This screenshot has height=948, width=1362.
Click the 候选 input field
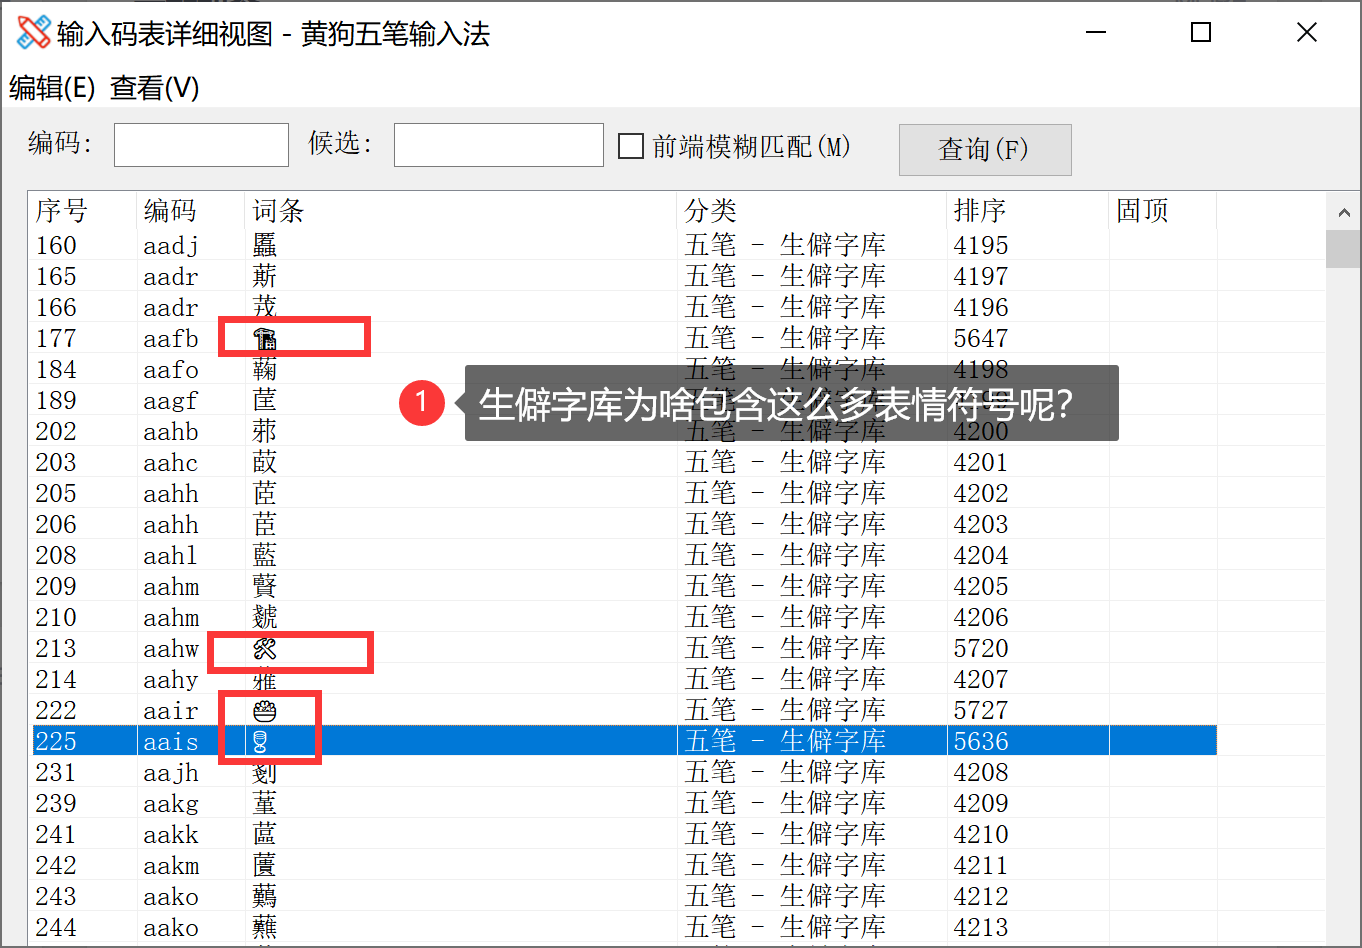498,145
